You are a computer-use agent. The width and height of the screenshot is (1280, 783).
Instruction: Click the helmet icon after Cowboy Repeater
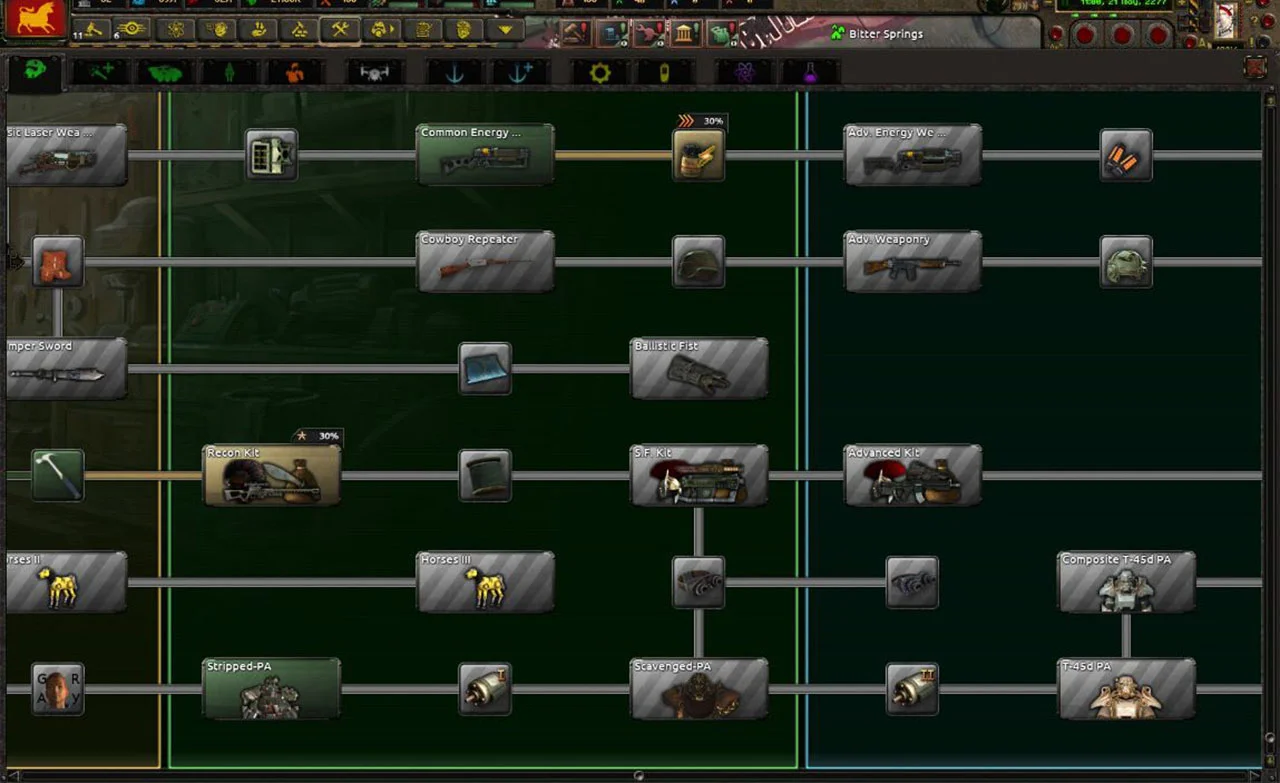pyautogui.click(x=698, y=262)
